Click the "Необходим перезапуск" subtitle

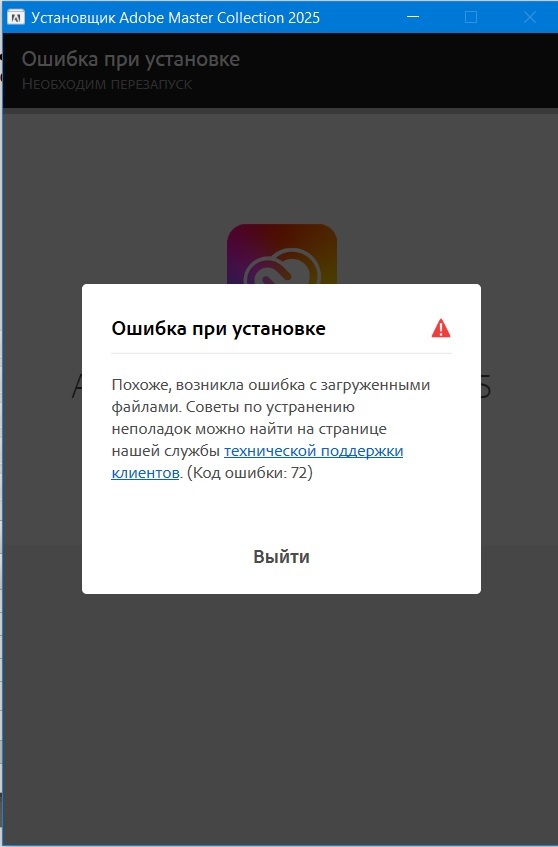tap(107, 84)
